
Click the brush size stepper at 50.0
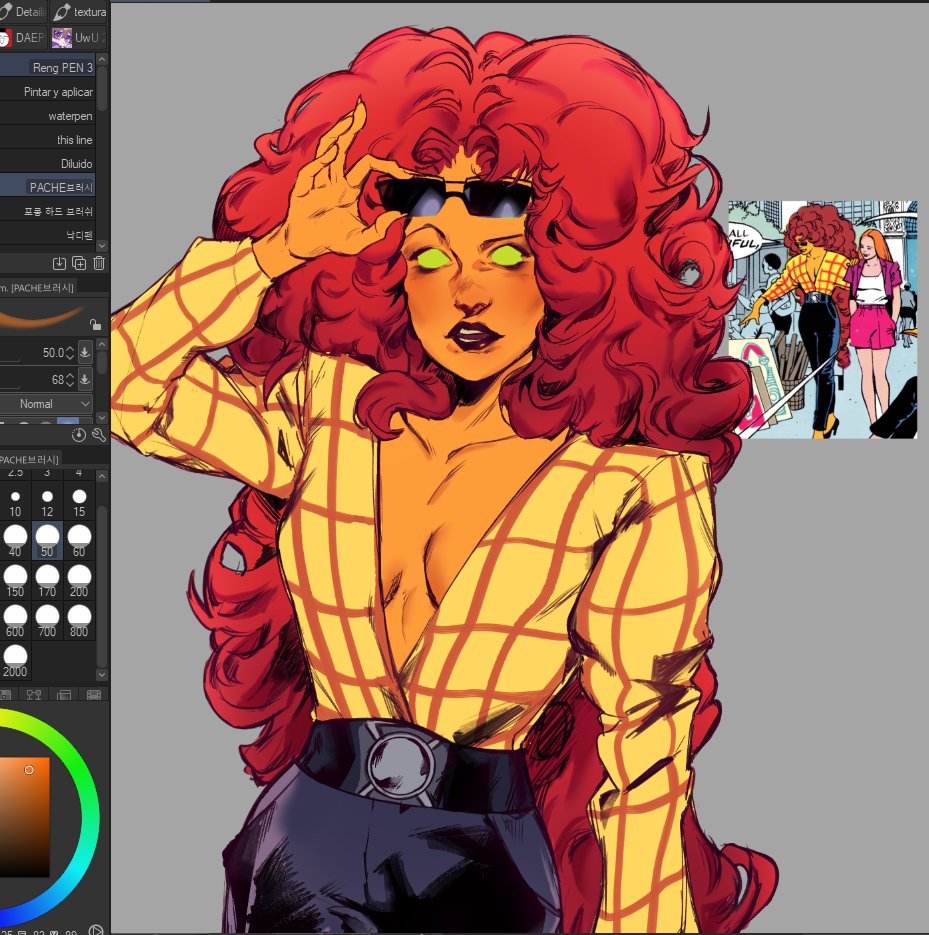(x=70, y=352)
